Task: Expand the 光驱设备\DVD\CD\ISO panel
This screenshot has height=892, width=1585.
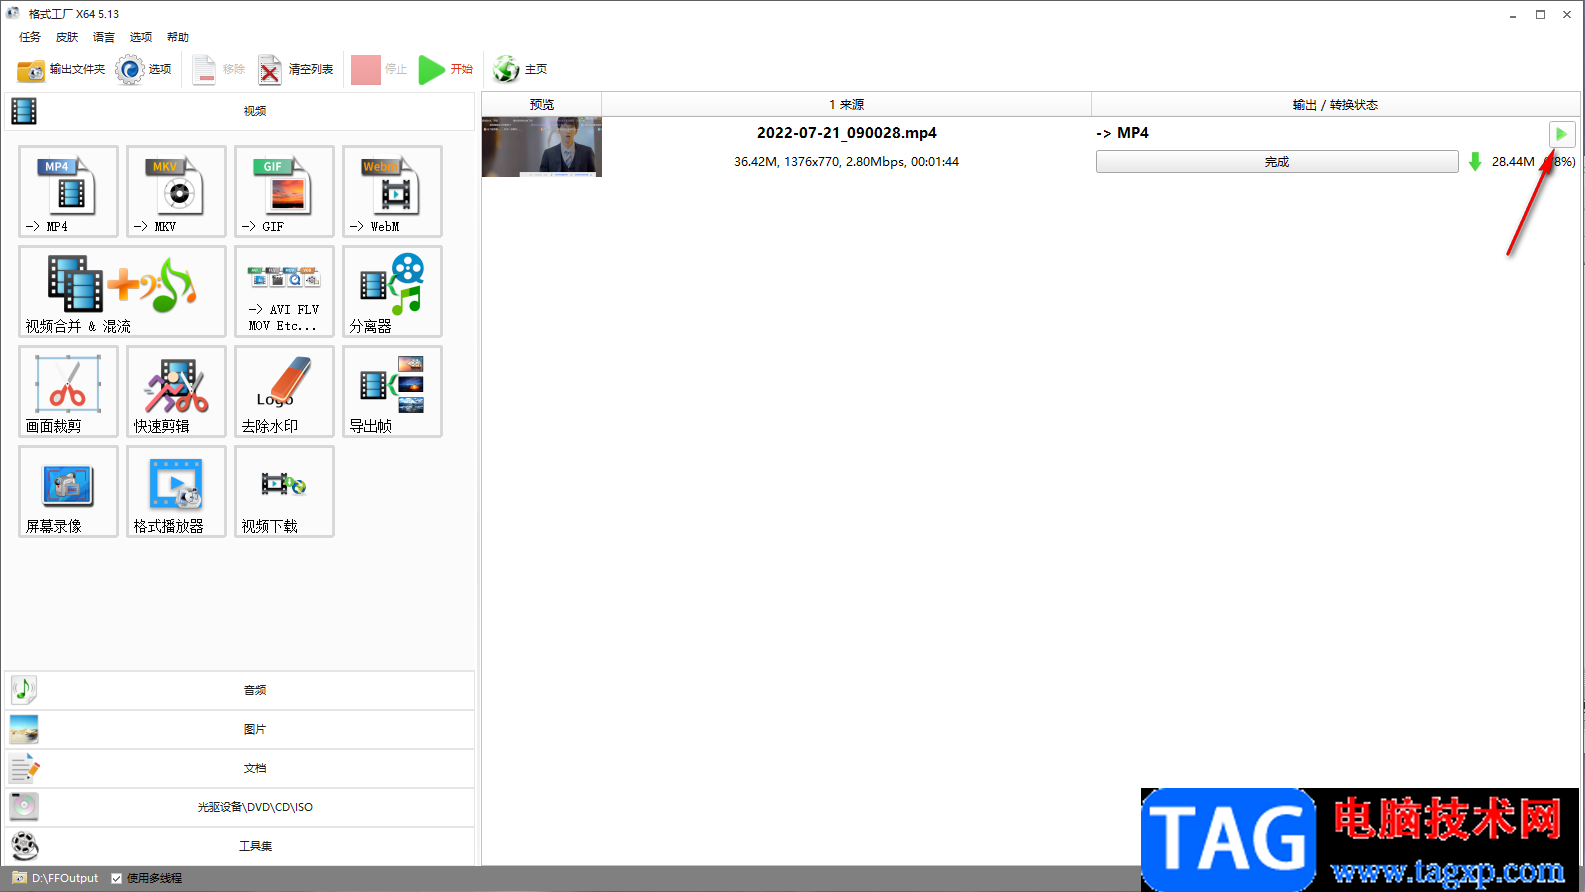Action: [x=240, y=807]
